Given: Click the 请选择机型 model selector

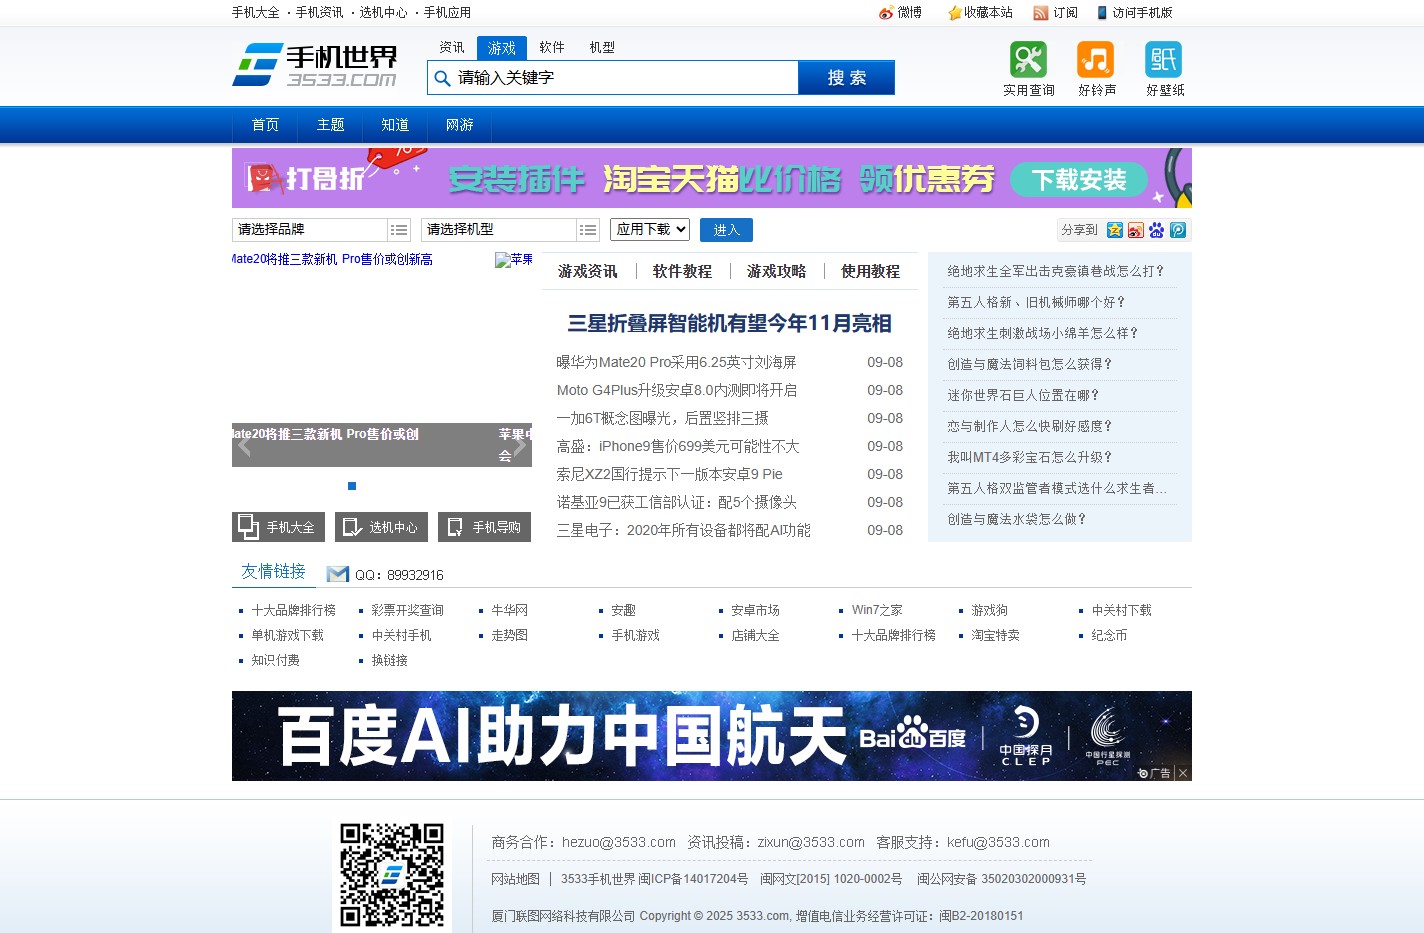Looking at the screenshot, I should [498, 230].
